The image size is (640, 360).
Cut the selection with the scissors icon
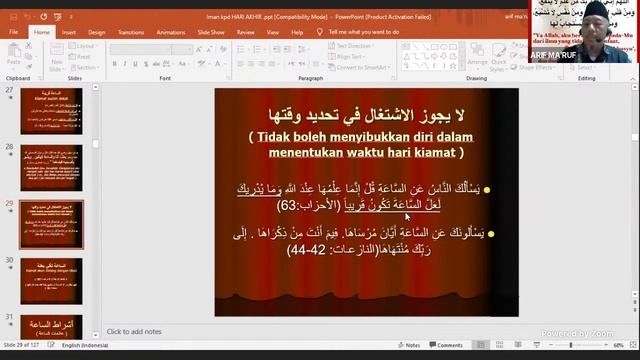click(x=29, y=46)
